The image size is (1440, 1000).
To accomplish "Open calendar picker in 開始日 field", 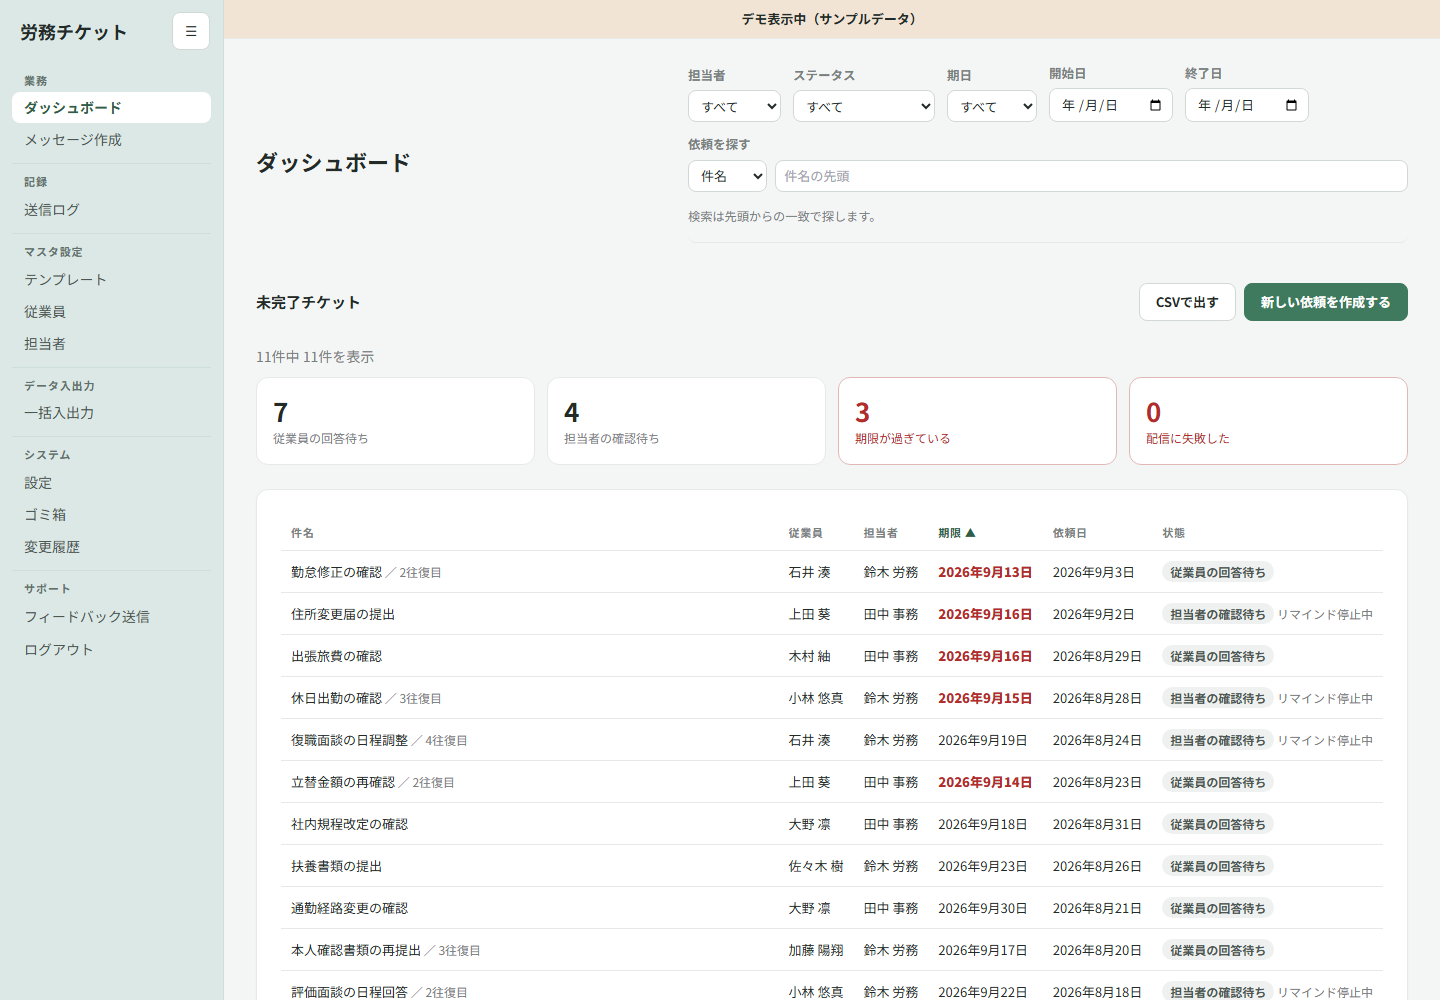I will [x=1155, y=105].
